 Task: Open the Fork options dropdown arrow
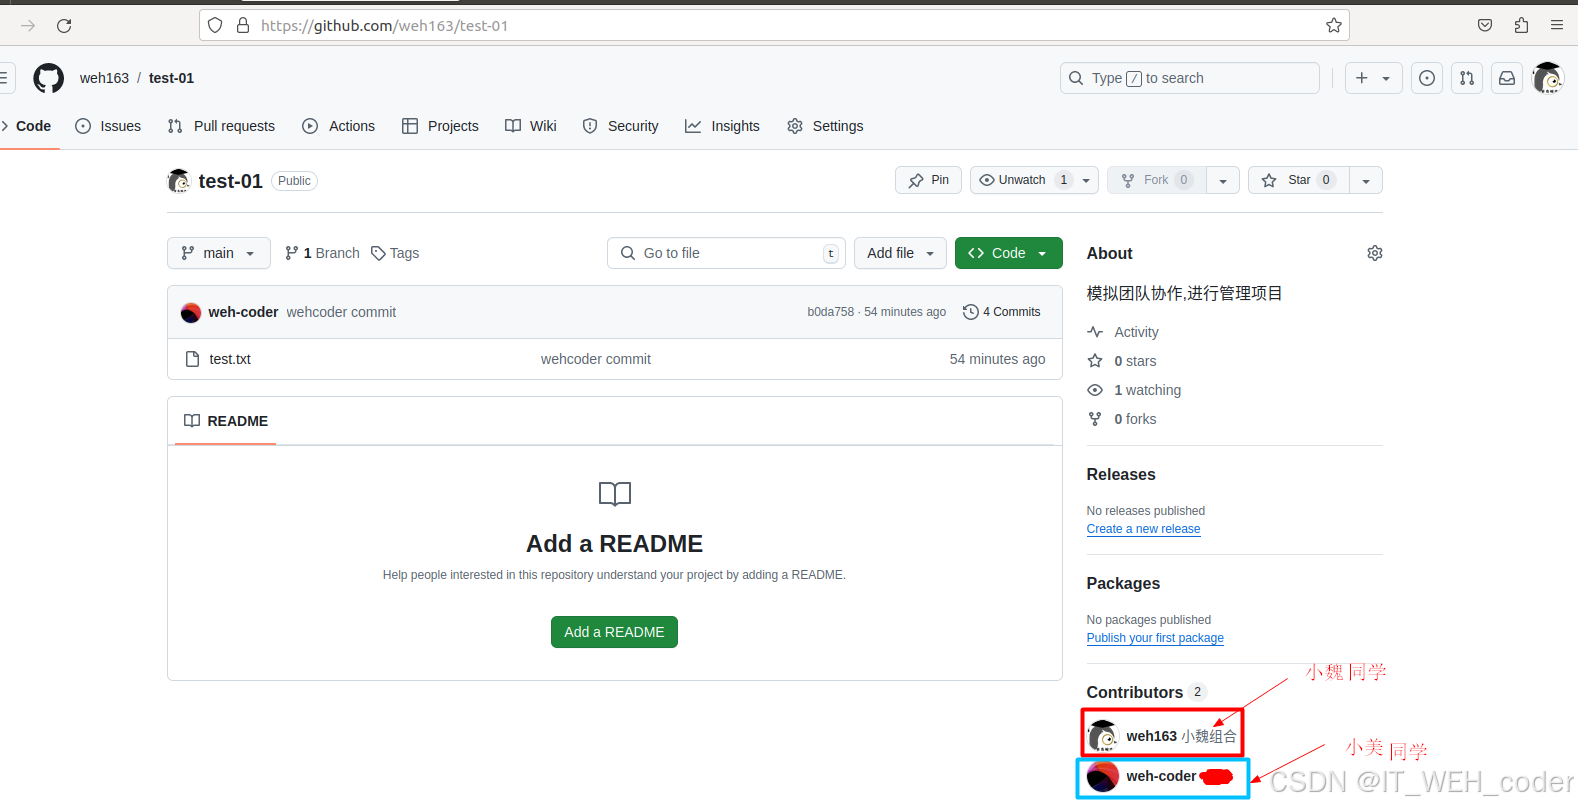click(x=1223, y=180)
